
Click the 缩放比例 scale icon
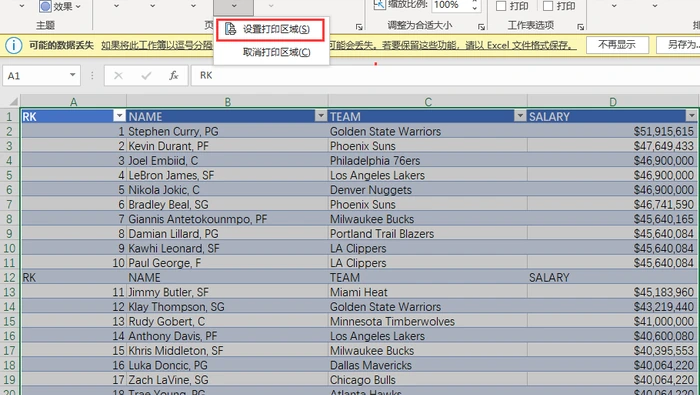coord(379,5)
